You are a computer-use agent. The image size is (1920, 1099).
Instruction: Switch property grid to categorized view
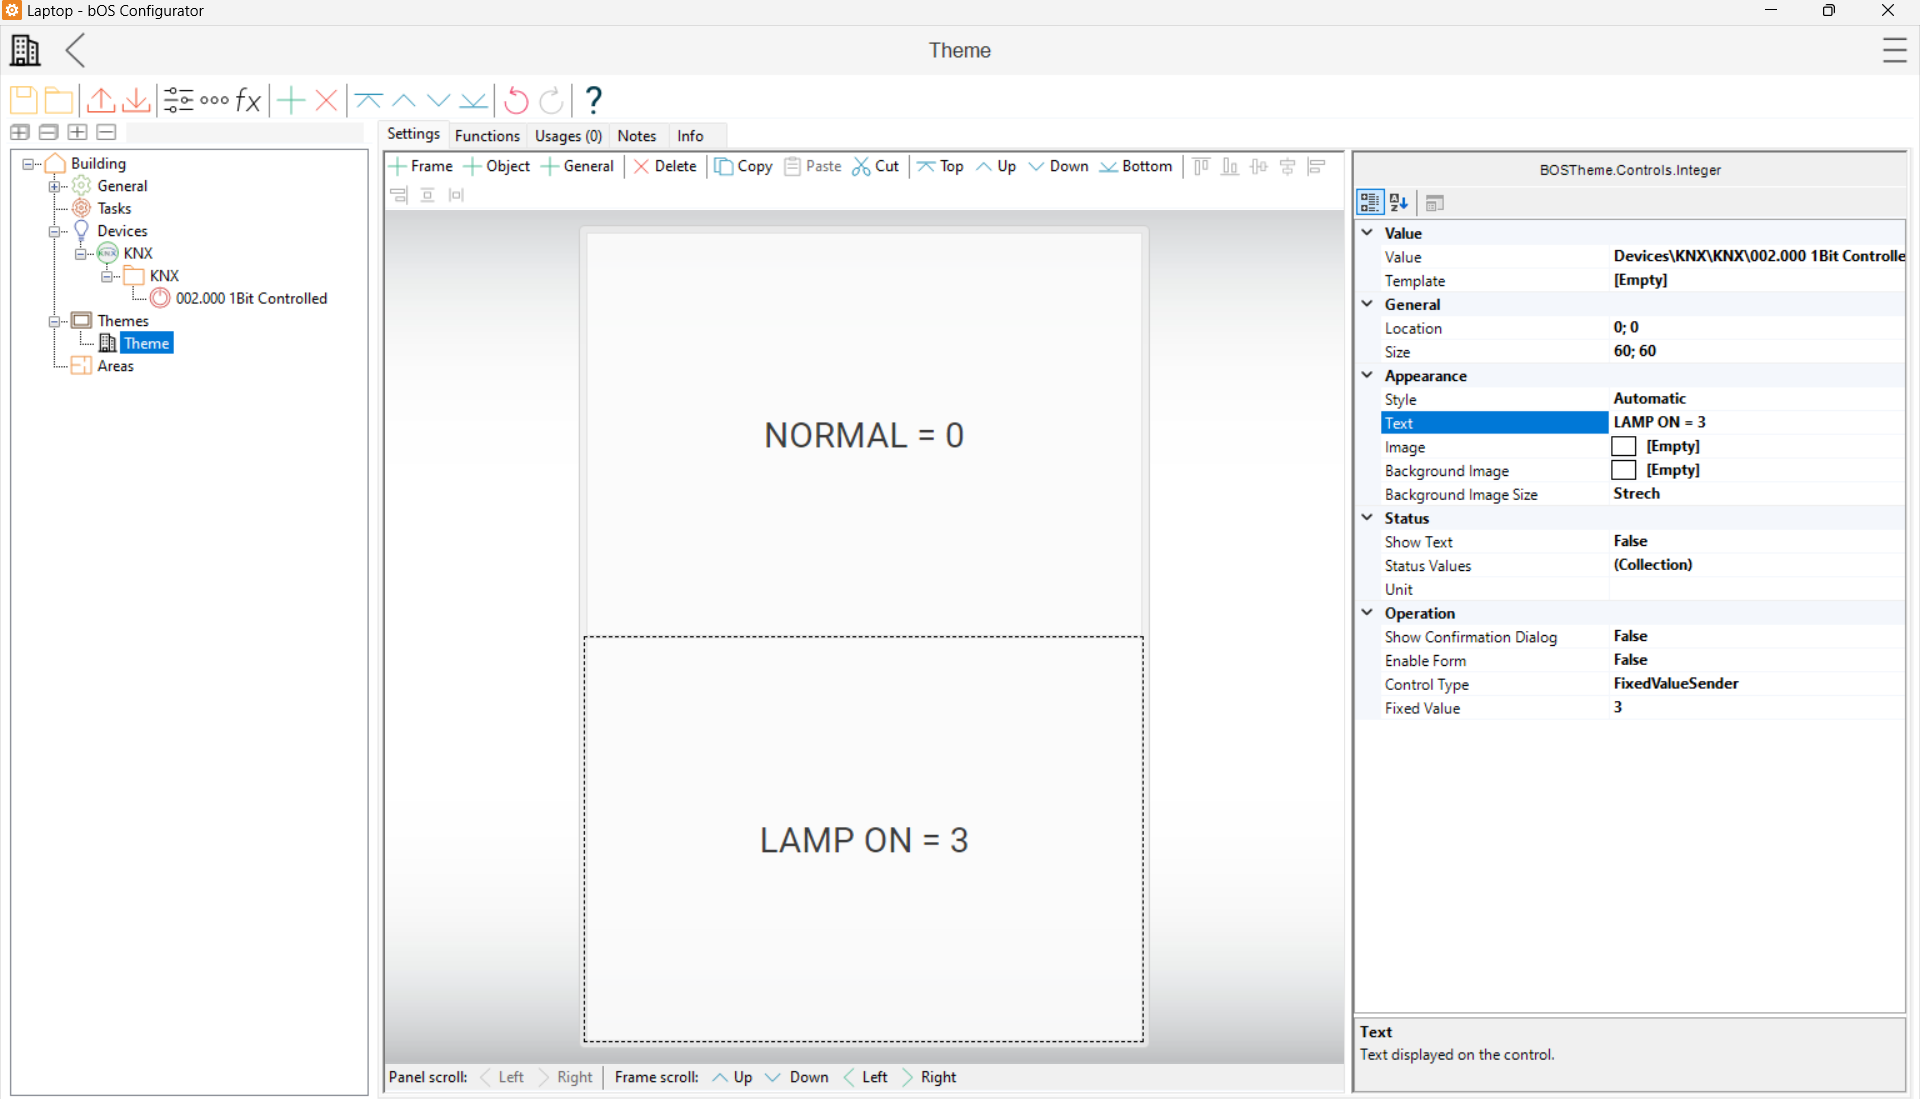1369,203
